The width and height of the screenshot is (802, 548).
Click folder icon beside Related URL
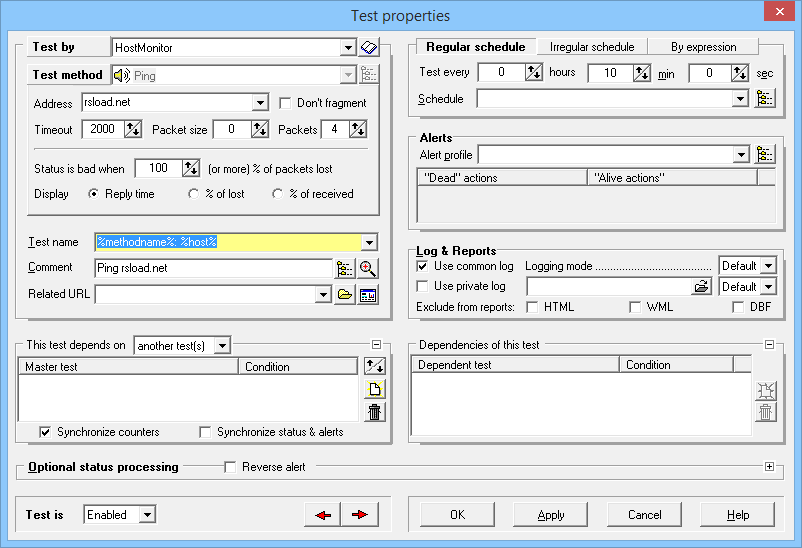345,295
